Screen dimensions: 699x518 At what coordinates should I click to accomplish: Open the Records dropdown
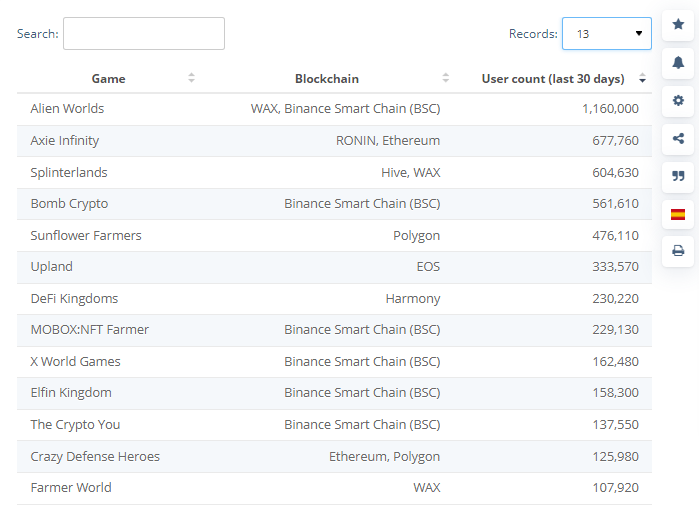(x=606, y=33)
